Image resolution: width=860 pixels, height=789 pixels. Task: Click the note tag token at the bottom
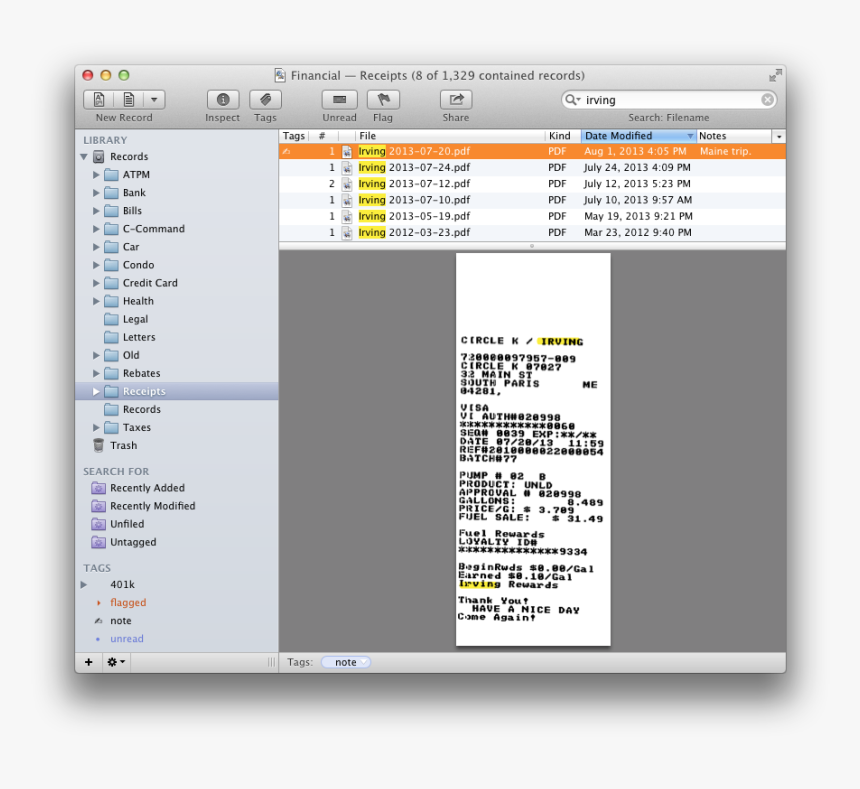pos(345,662)
